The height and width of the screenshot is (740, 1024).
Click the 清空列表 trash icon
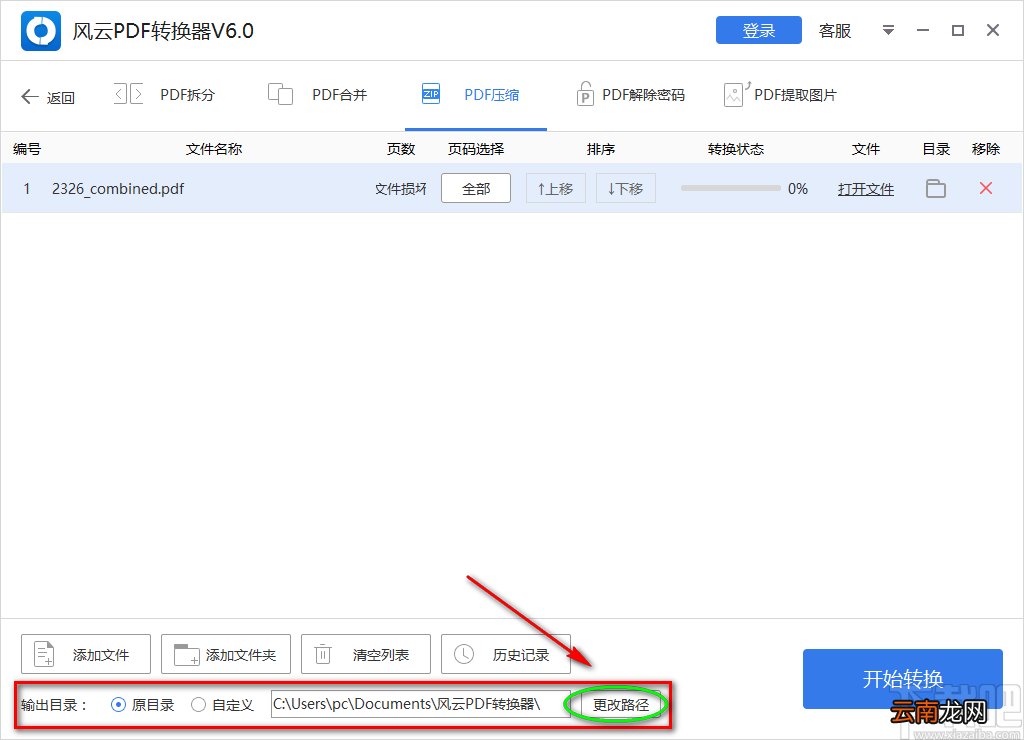[x=323, y=654]
